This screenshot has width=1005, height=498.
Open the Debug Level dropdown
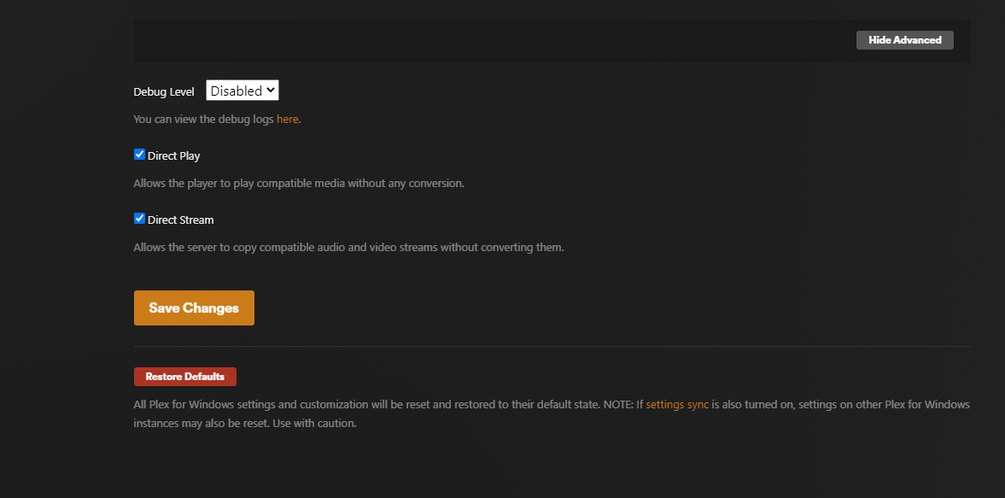[241, 91]
